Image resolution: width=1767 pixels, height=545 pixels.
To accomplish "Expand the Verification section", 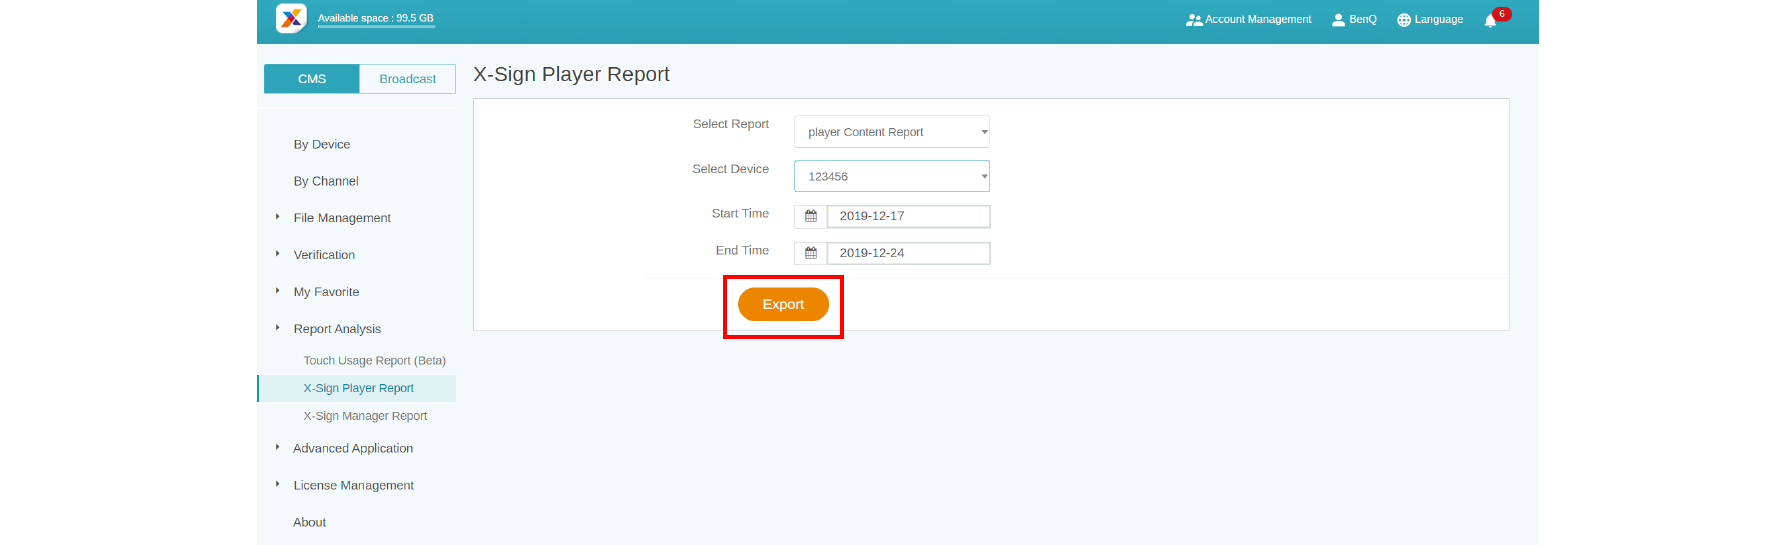I will click(324, 255).
